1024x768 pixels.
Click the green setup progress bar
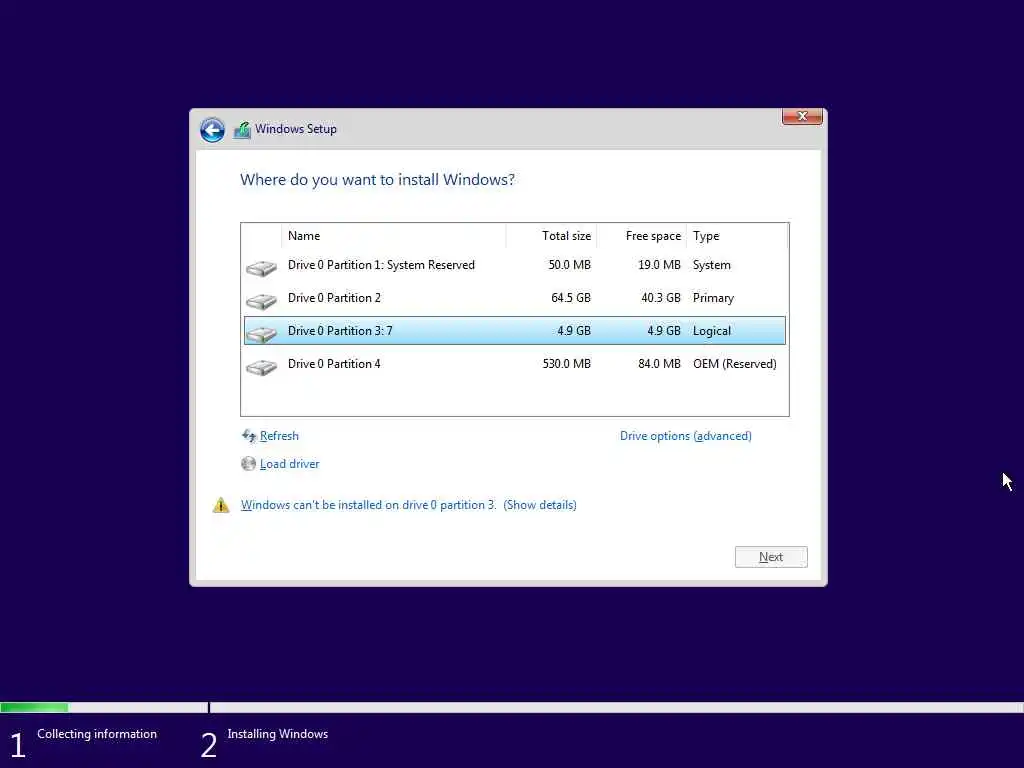pyautogui.click(x=34, y=707)
